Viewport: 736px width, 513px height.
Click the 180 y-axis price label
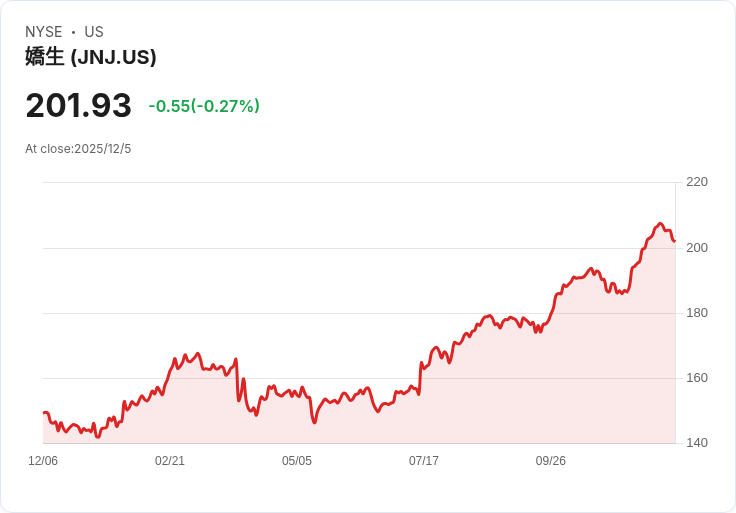(x=697, y=313)
